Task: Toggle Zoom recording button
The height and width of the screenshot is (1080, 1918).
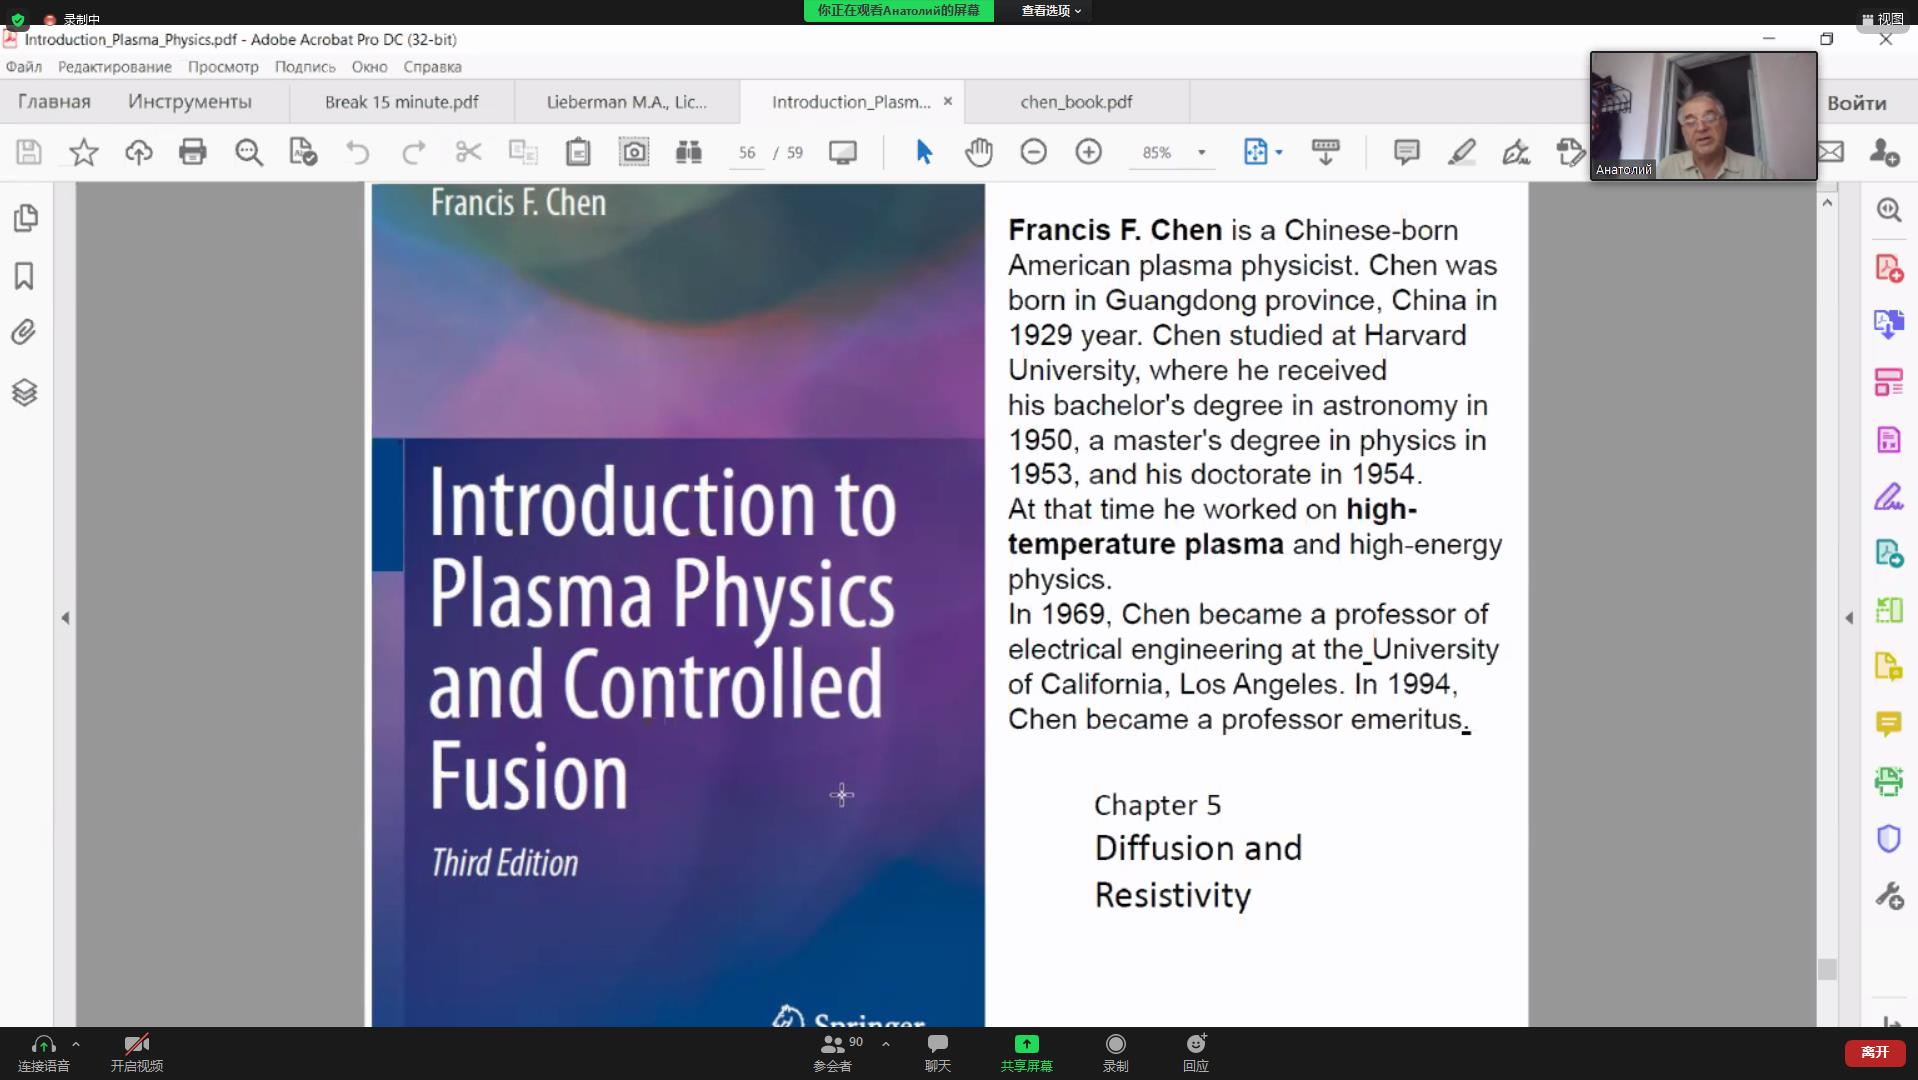Action: (x=1115, y=1052)
